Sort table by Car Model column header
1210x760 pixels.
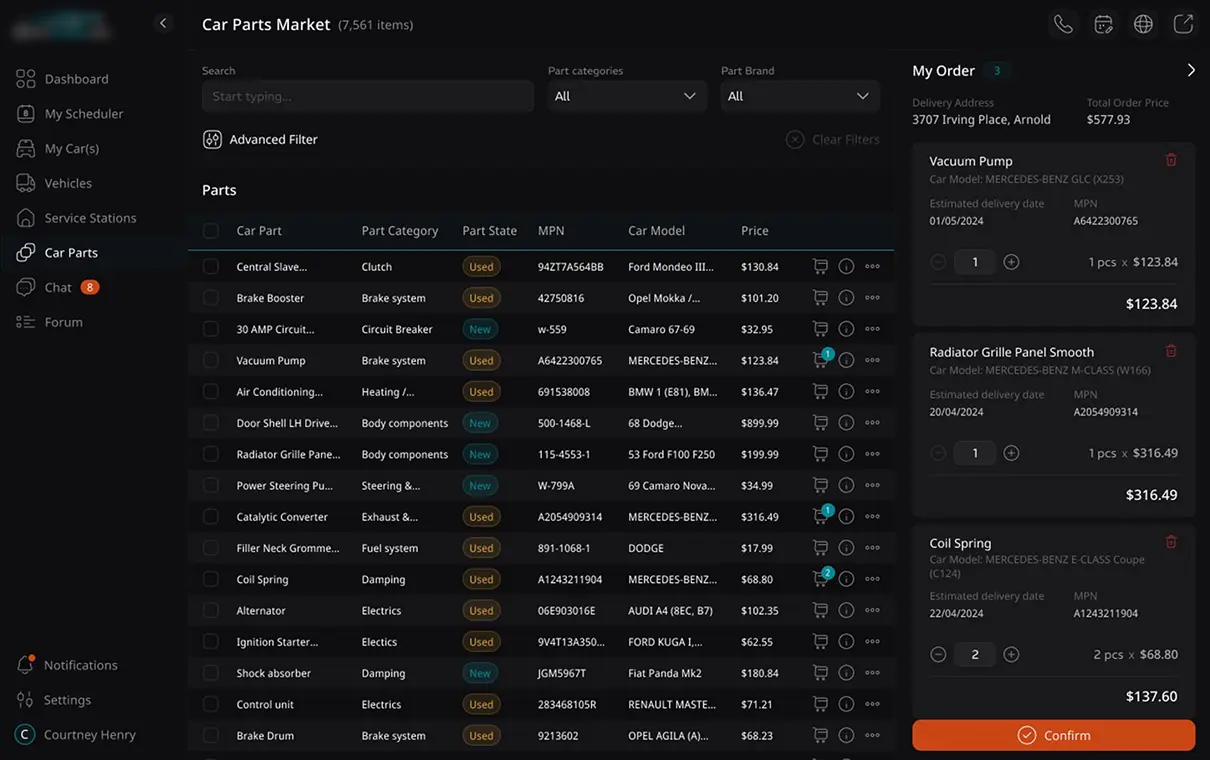(x=656, y=231)
